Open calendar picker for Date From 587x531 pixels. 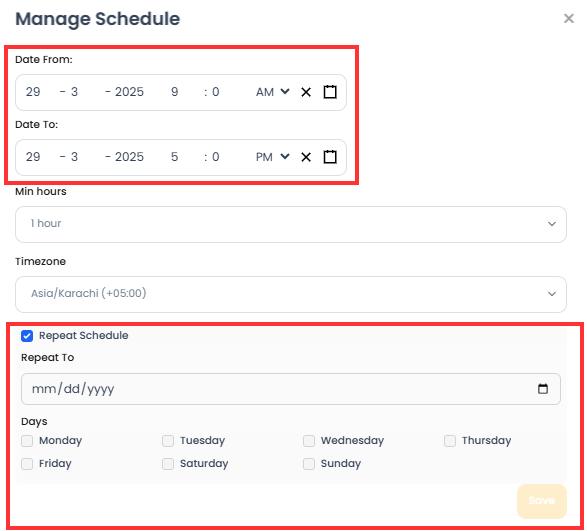(330, 92)
